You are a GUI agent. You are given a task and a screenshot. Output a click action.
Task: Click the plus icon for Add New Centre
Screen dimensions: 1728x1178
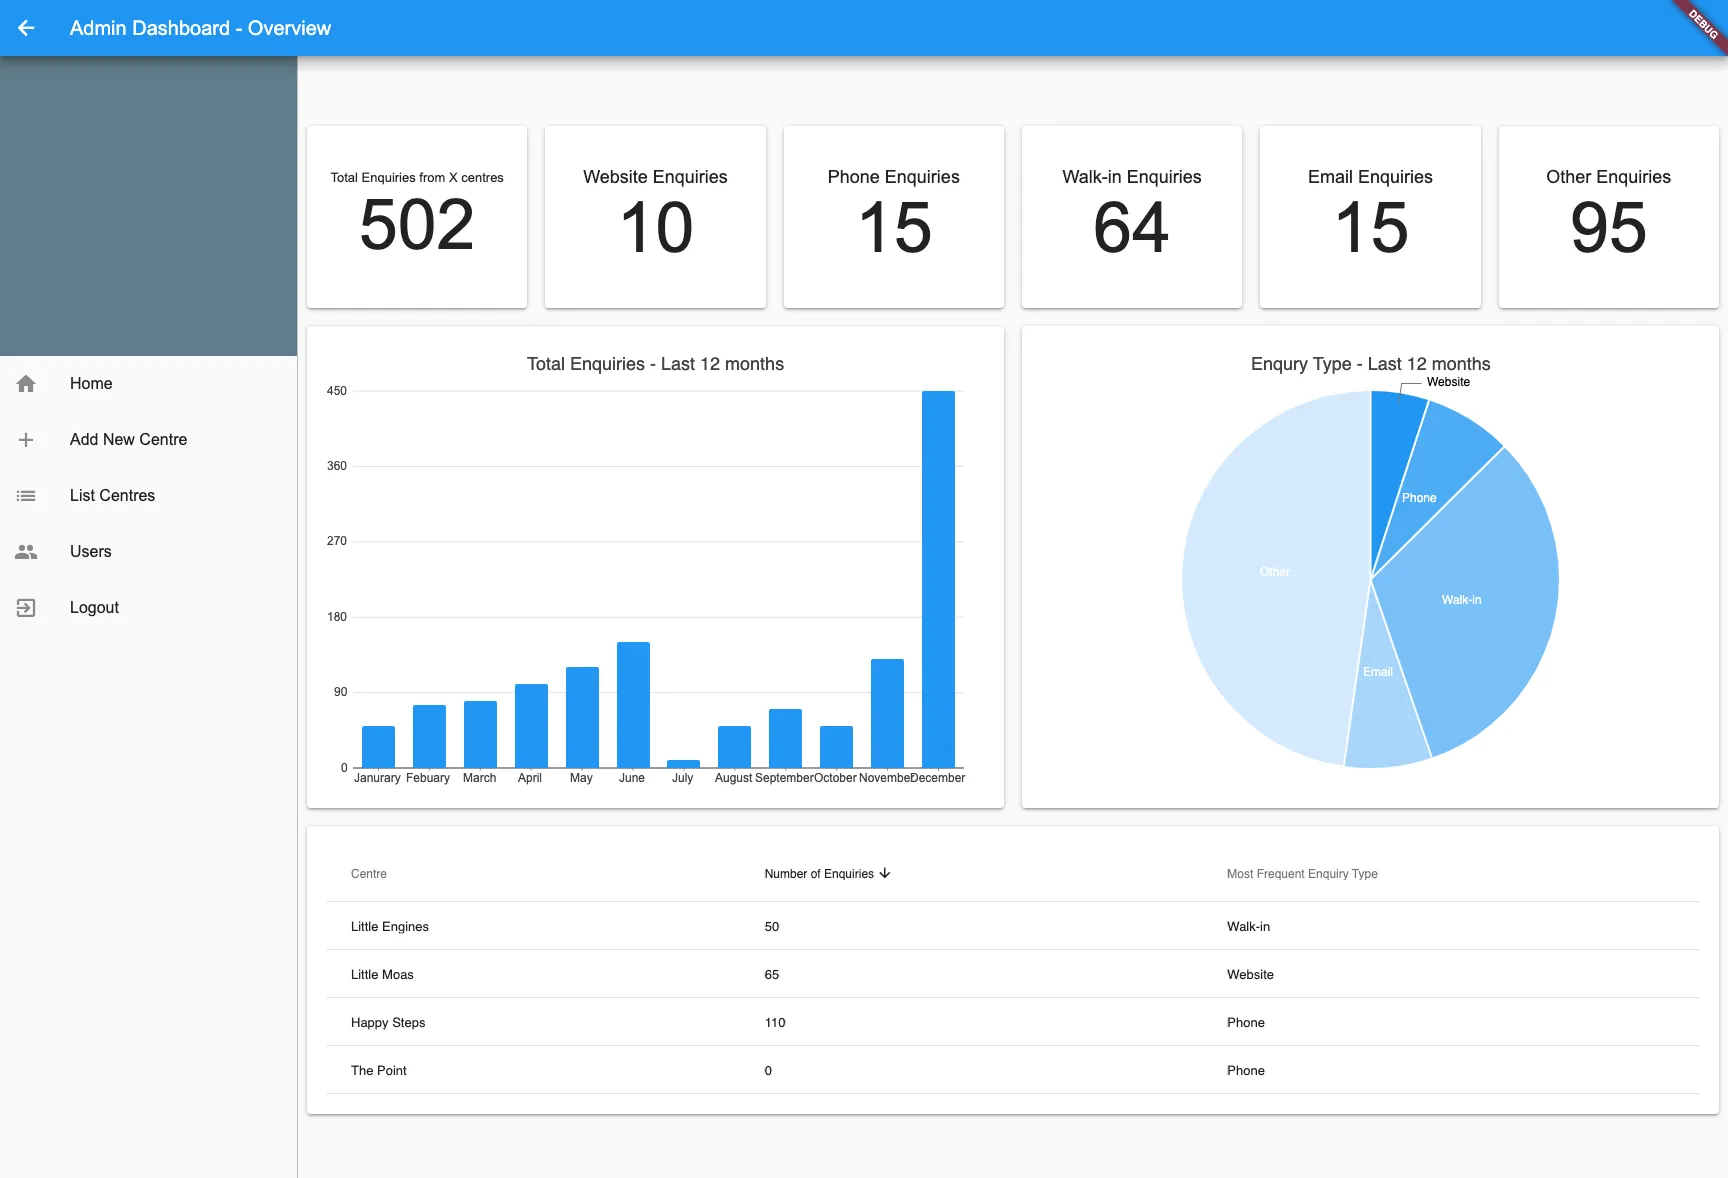[26, 440]
